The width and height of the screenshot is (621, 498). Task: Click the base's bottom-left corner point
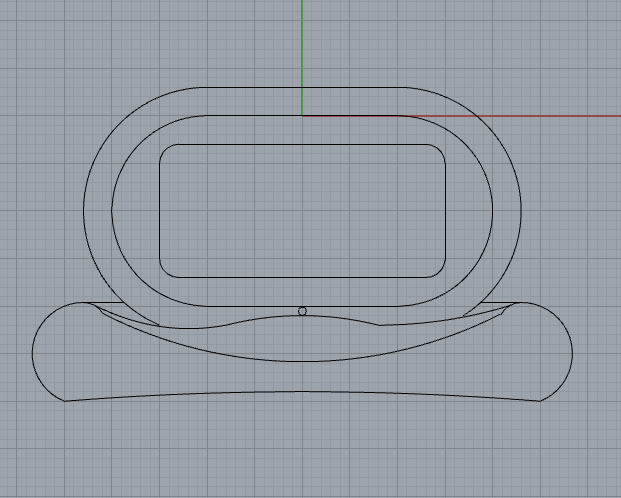coord(65,401)
